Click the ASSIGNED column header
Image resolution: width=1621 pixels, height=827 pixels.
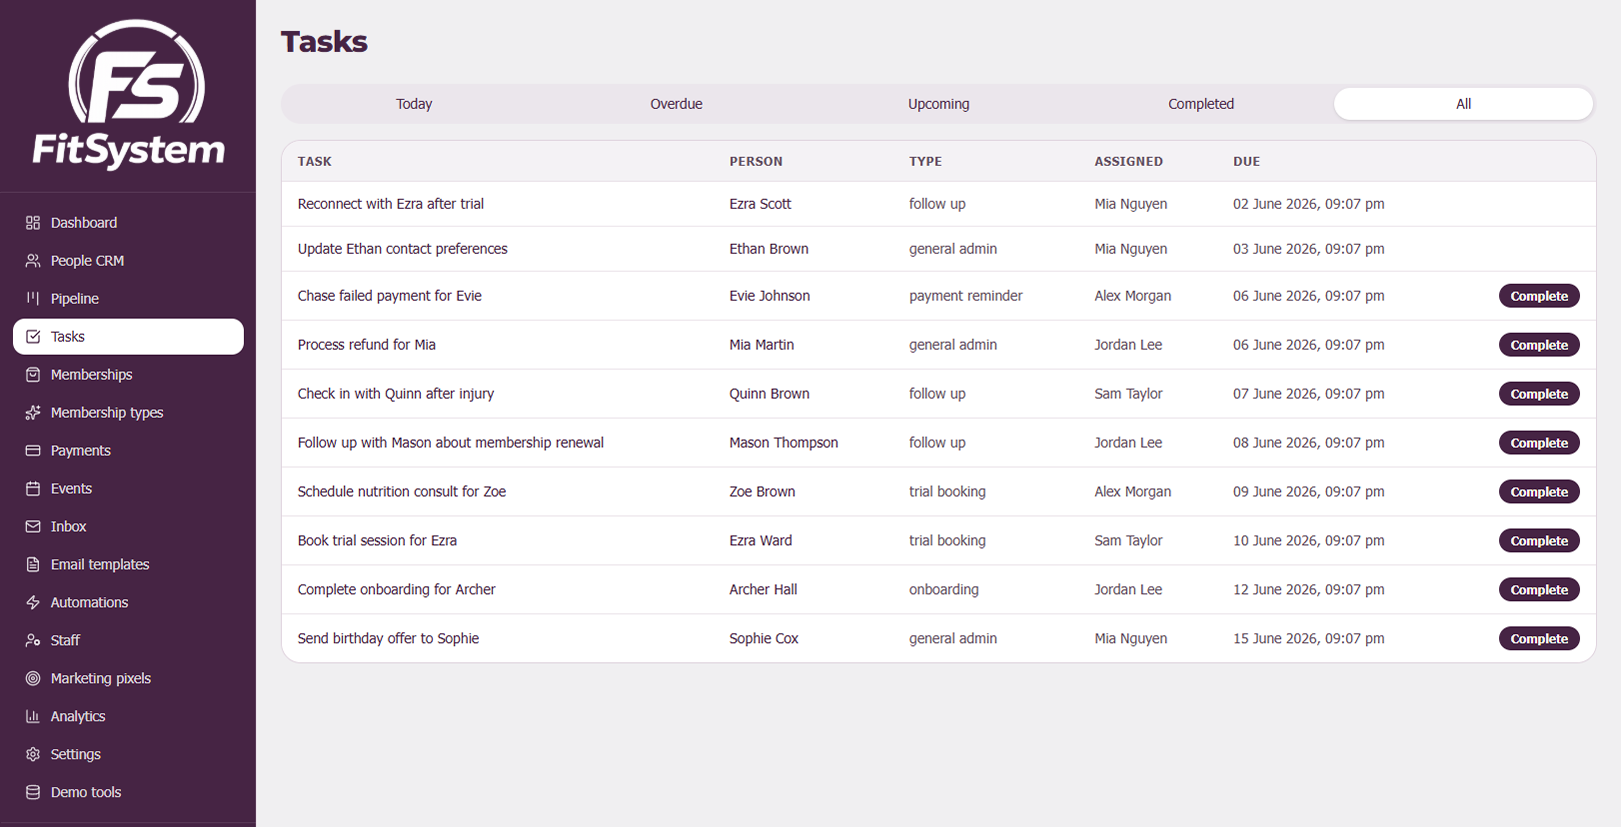coord(1128,161)
